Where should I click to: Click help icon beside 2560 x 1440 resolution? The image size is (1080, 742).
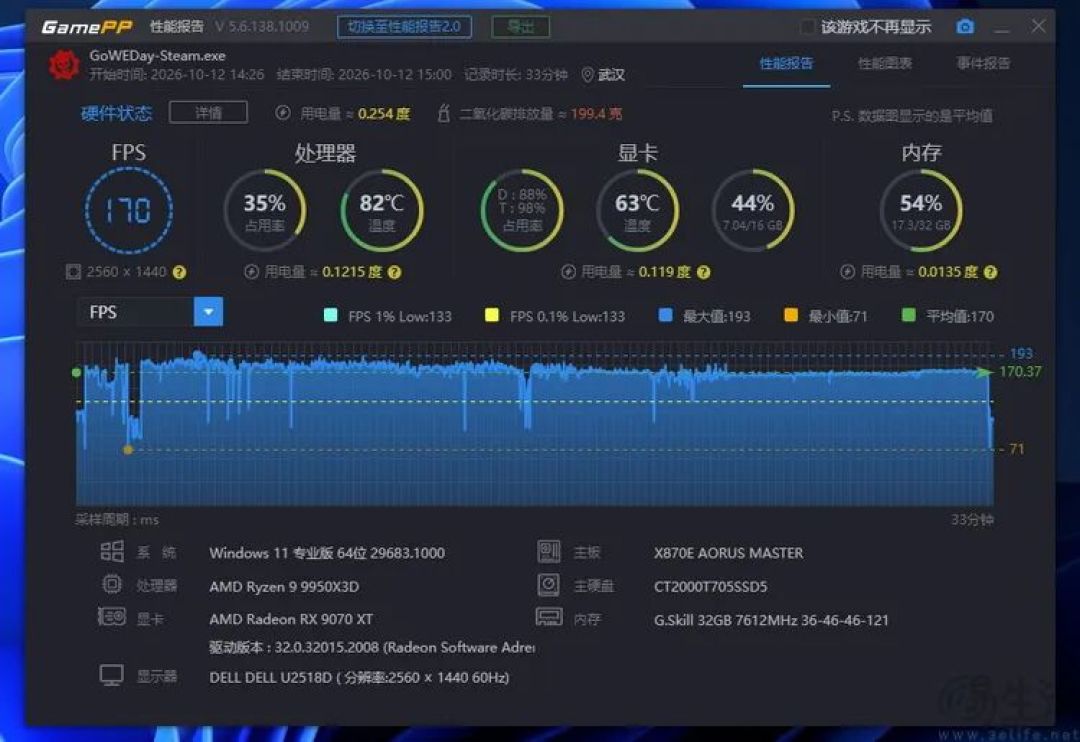pos(179,272)
